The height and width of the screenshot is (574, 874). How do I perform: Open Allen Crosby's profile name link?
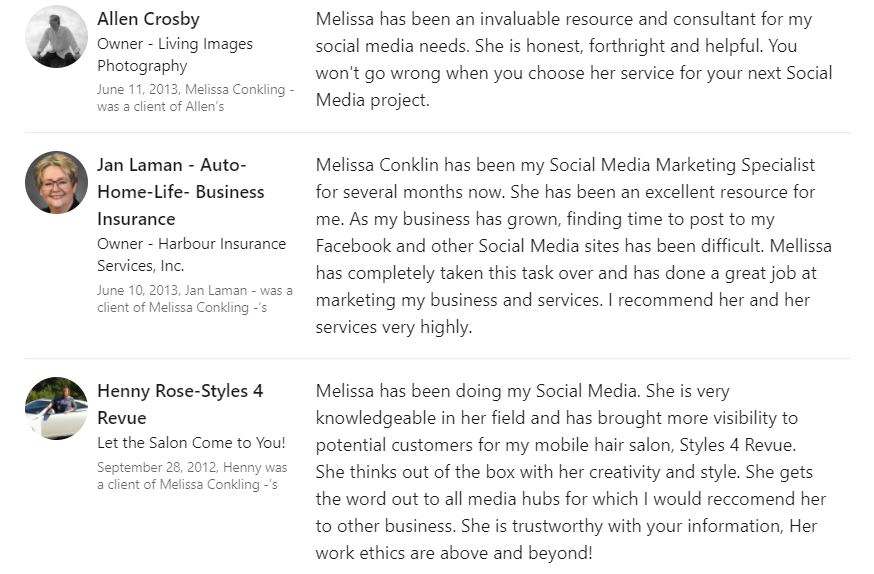[148, 19]
